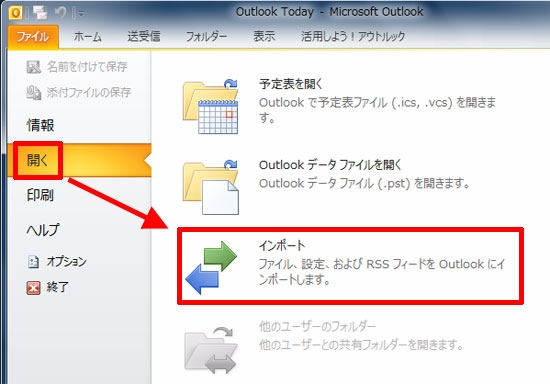Open the Customize Quick Access Toolbar dropdown
This screenshot has height=384, width=550.
click(x=81, y=13)
